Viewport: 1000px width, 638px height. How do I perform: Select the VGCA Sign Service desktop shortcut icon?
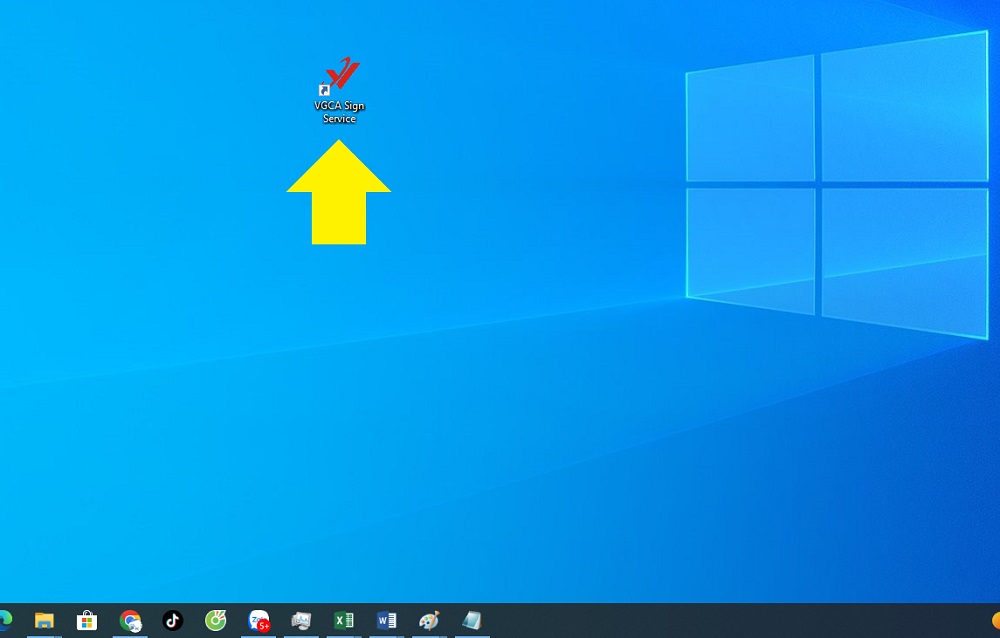tap(340, 75)
